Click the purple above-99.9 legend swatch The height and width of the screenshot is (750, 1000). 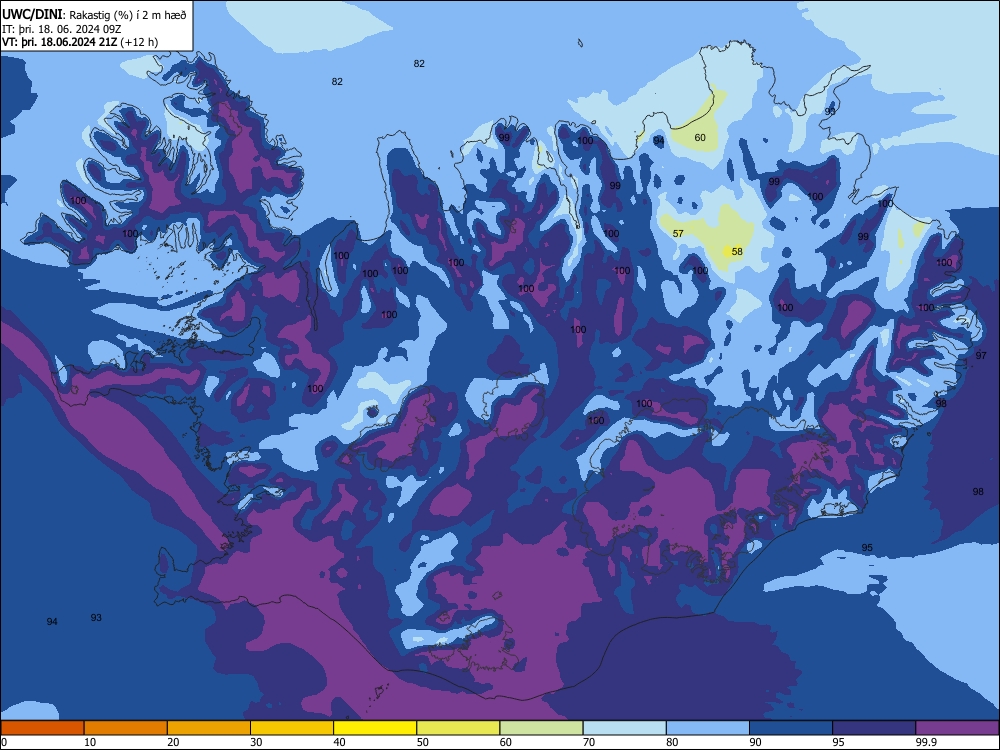[957, 728]
